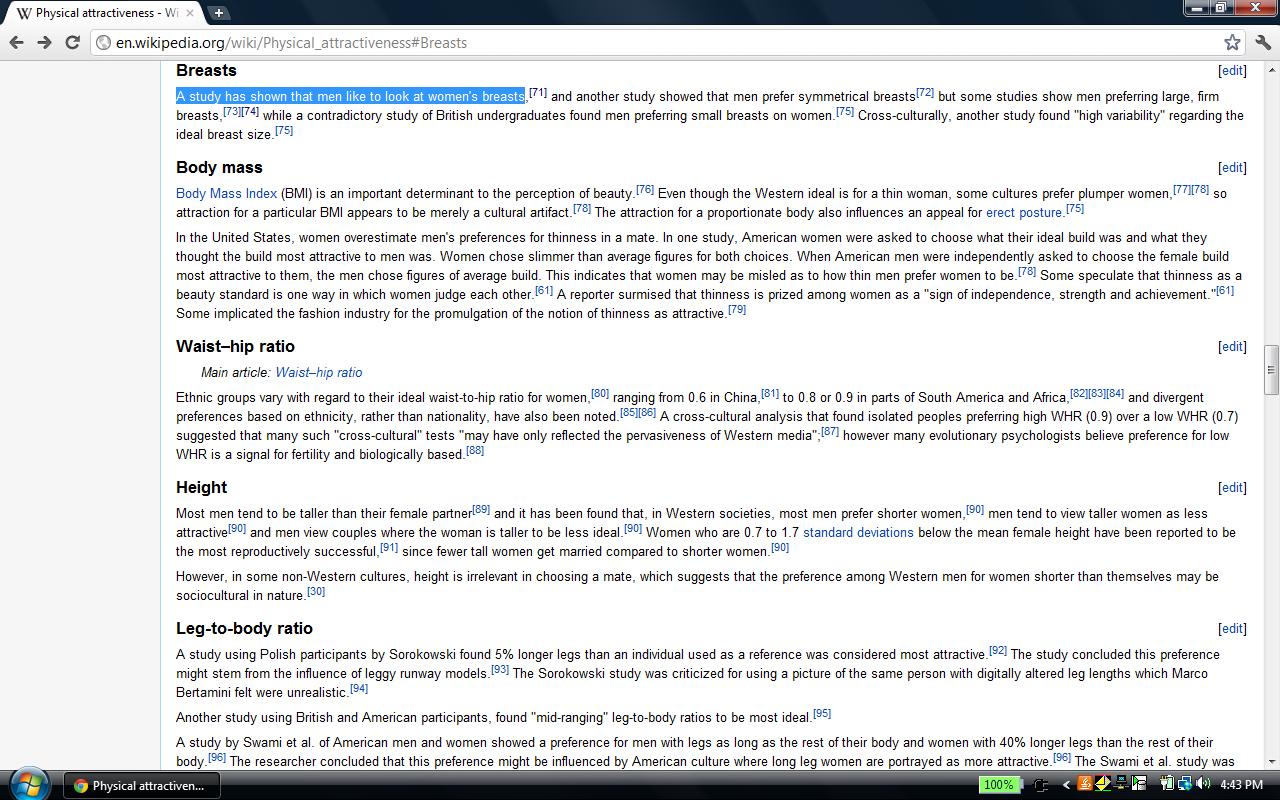Open citation [30] after sociocultural in nature
The image size is (1280, 800).
tap(316, 592)
